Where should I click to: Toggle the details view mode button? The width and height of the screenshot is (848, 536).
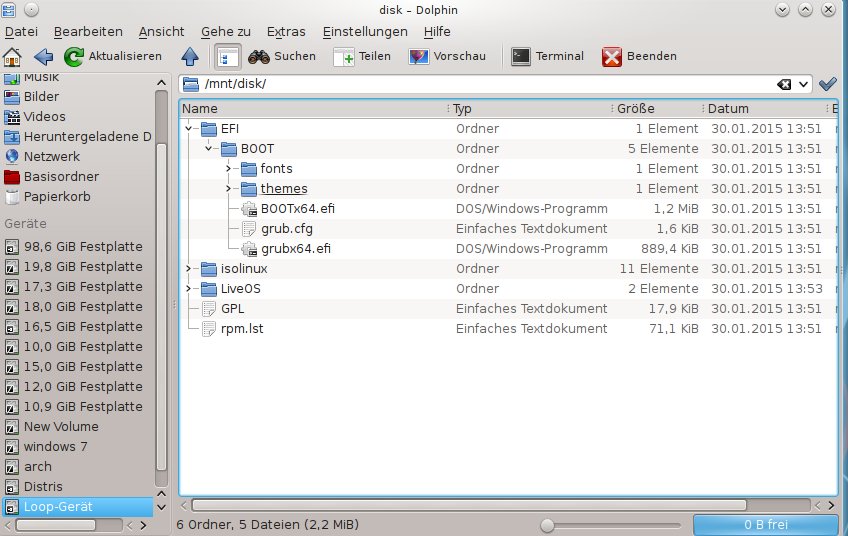tap(227, 56)
